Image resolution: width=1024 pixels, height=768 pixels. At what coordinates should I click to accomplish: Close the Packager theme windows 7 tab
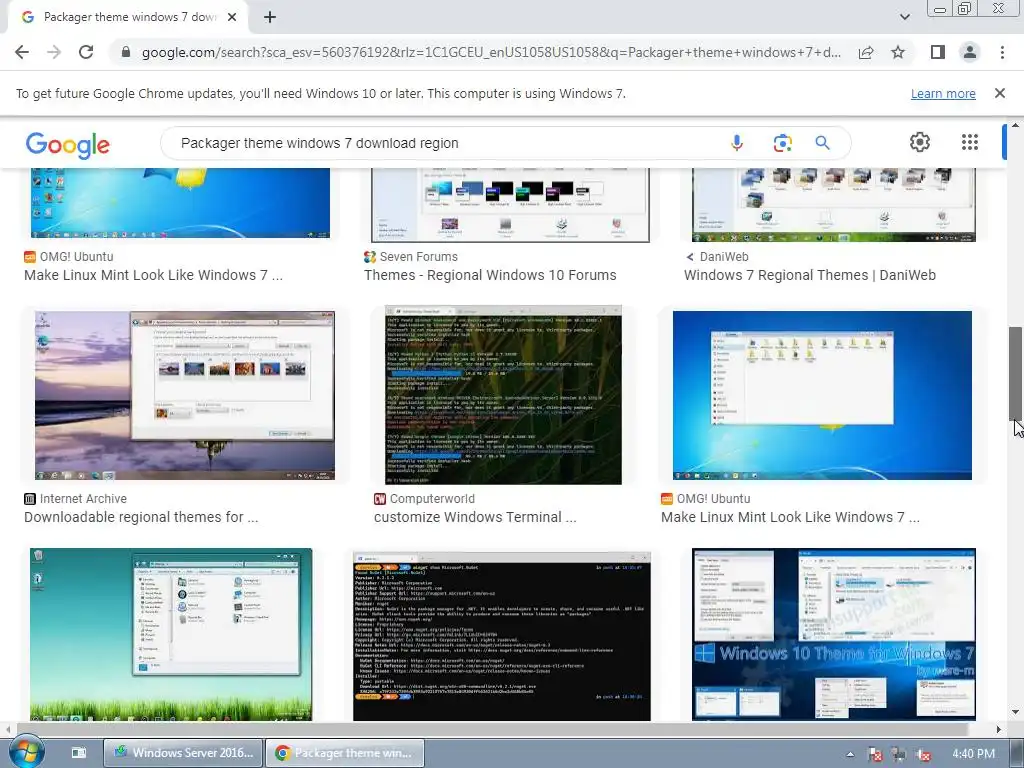click(232, 17)
